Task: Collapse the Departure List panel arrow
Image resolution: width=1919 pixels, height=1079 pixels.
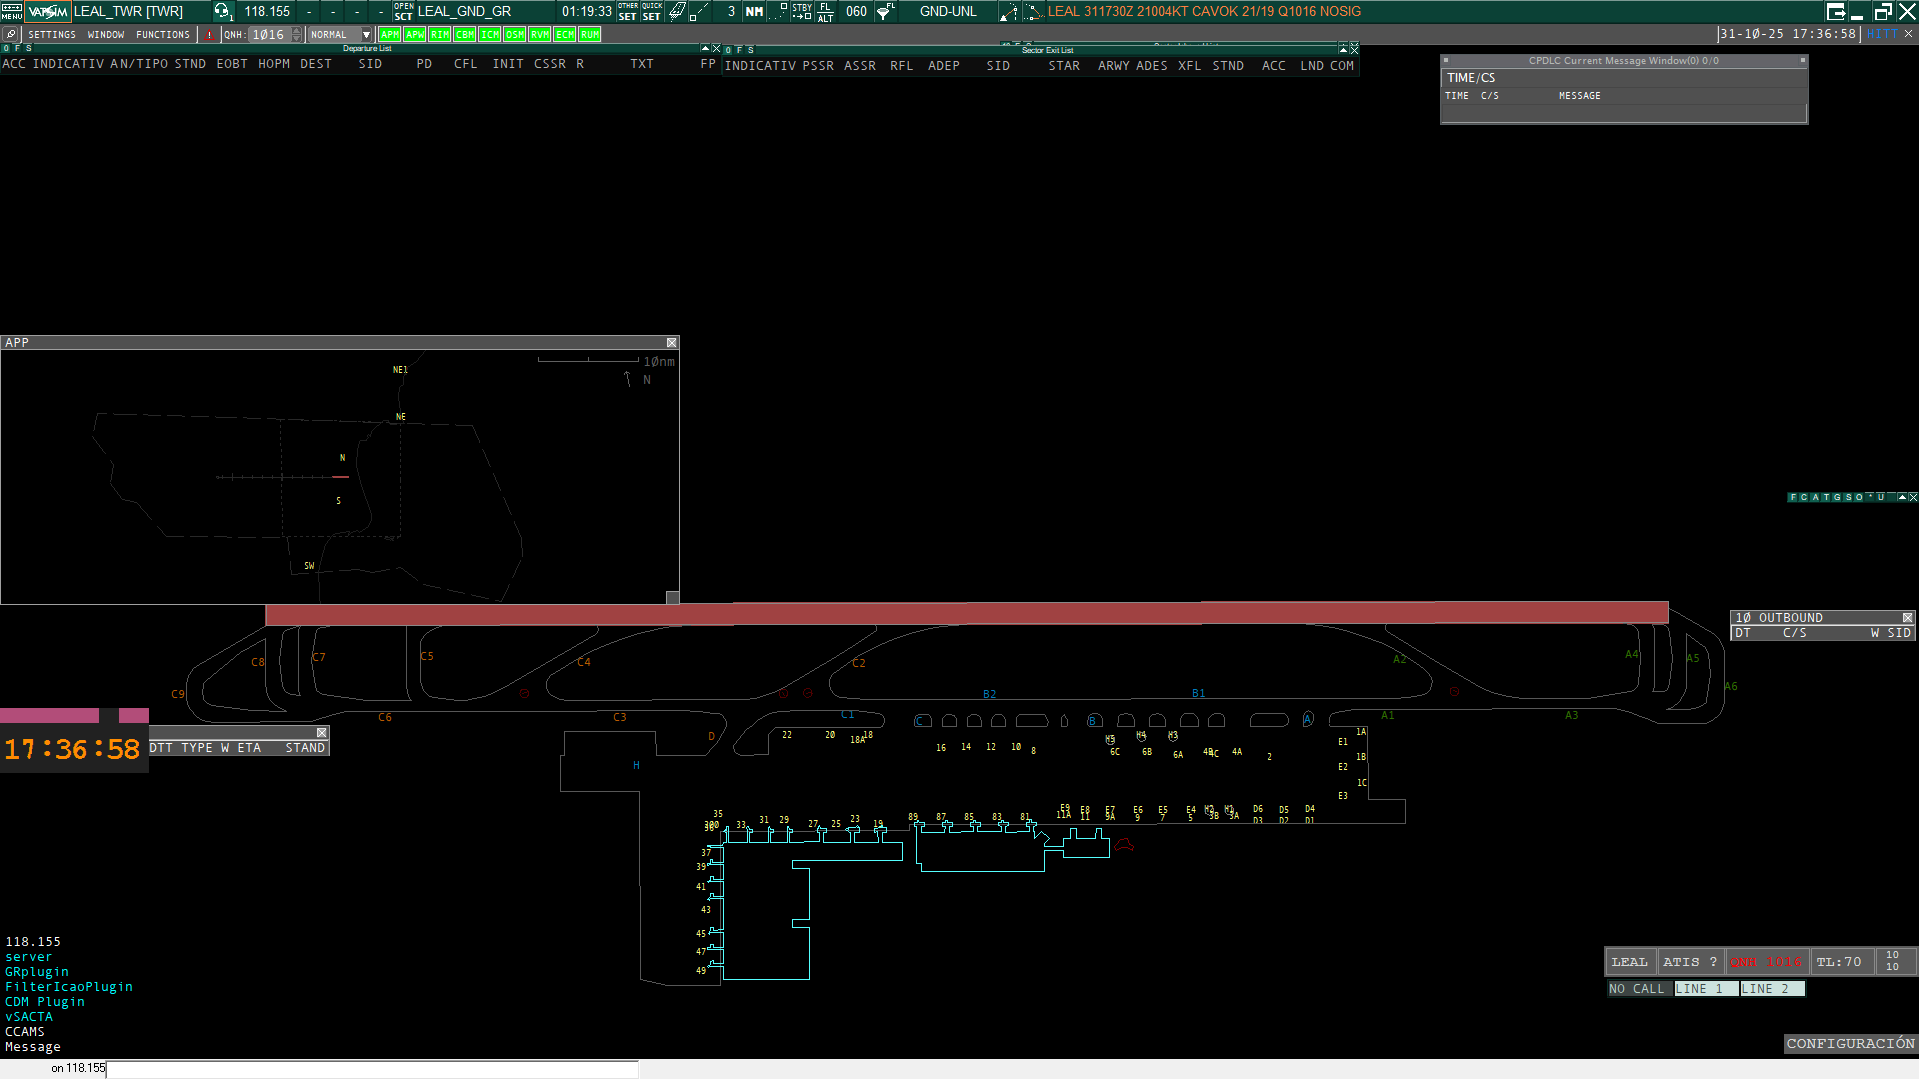Action: (x=704, y=48)
